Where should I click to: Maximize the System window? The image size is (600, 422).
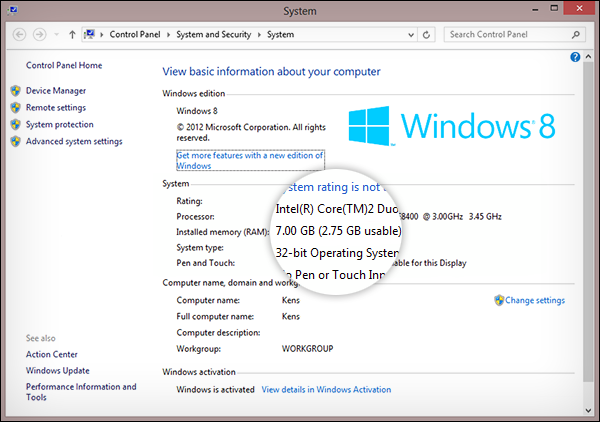point(554,9)
